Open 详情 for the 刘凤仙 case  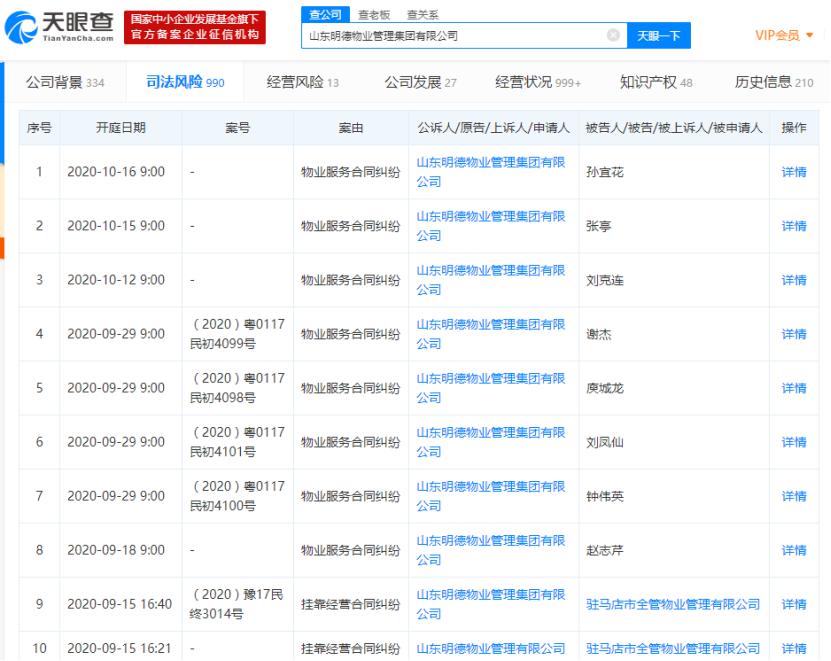[794, 443]
